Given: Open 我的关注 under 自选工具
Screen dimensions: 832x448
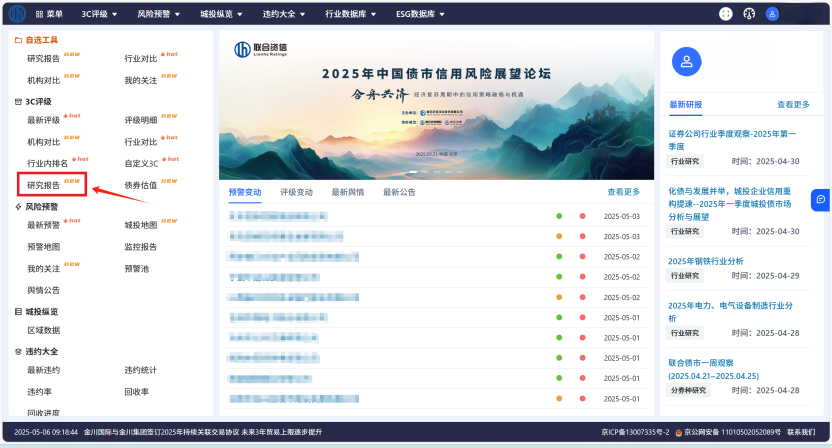Looking at the screenshot, I should (141, 80).
